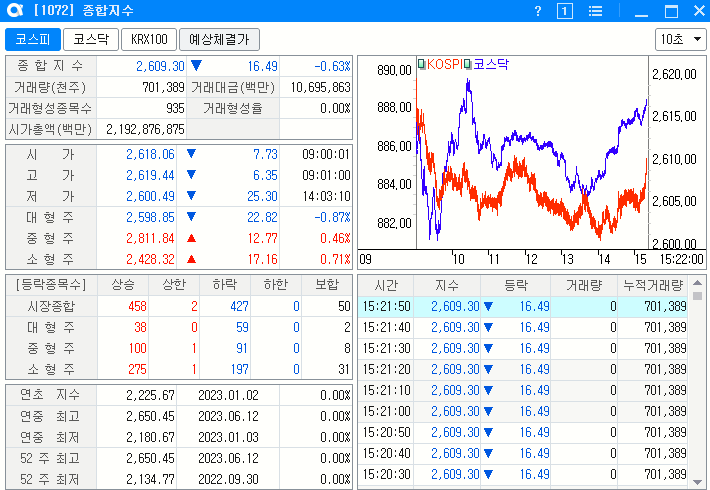This screenshot has width=710, height=490.
Task: Click the 거래량 value 701,389 in summary
Action: (163, 87)
